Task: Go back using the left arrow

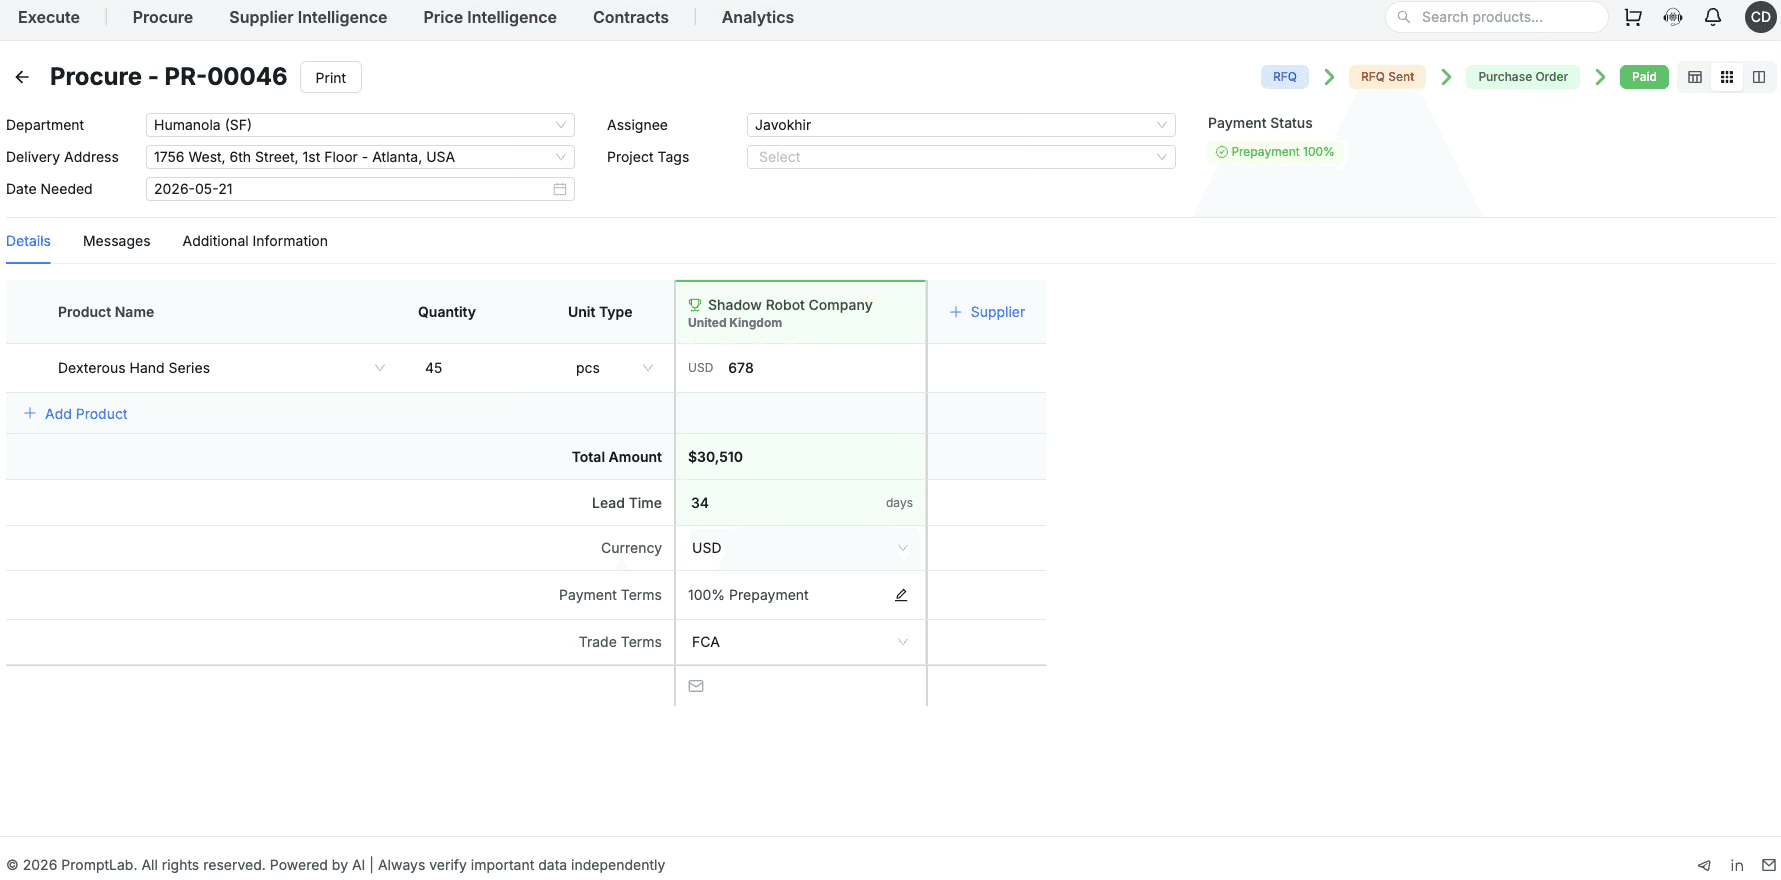Action: click(x=22, y=77)
